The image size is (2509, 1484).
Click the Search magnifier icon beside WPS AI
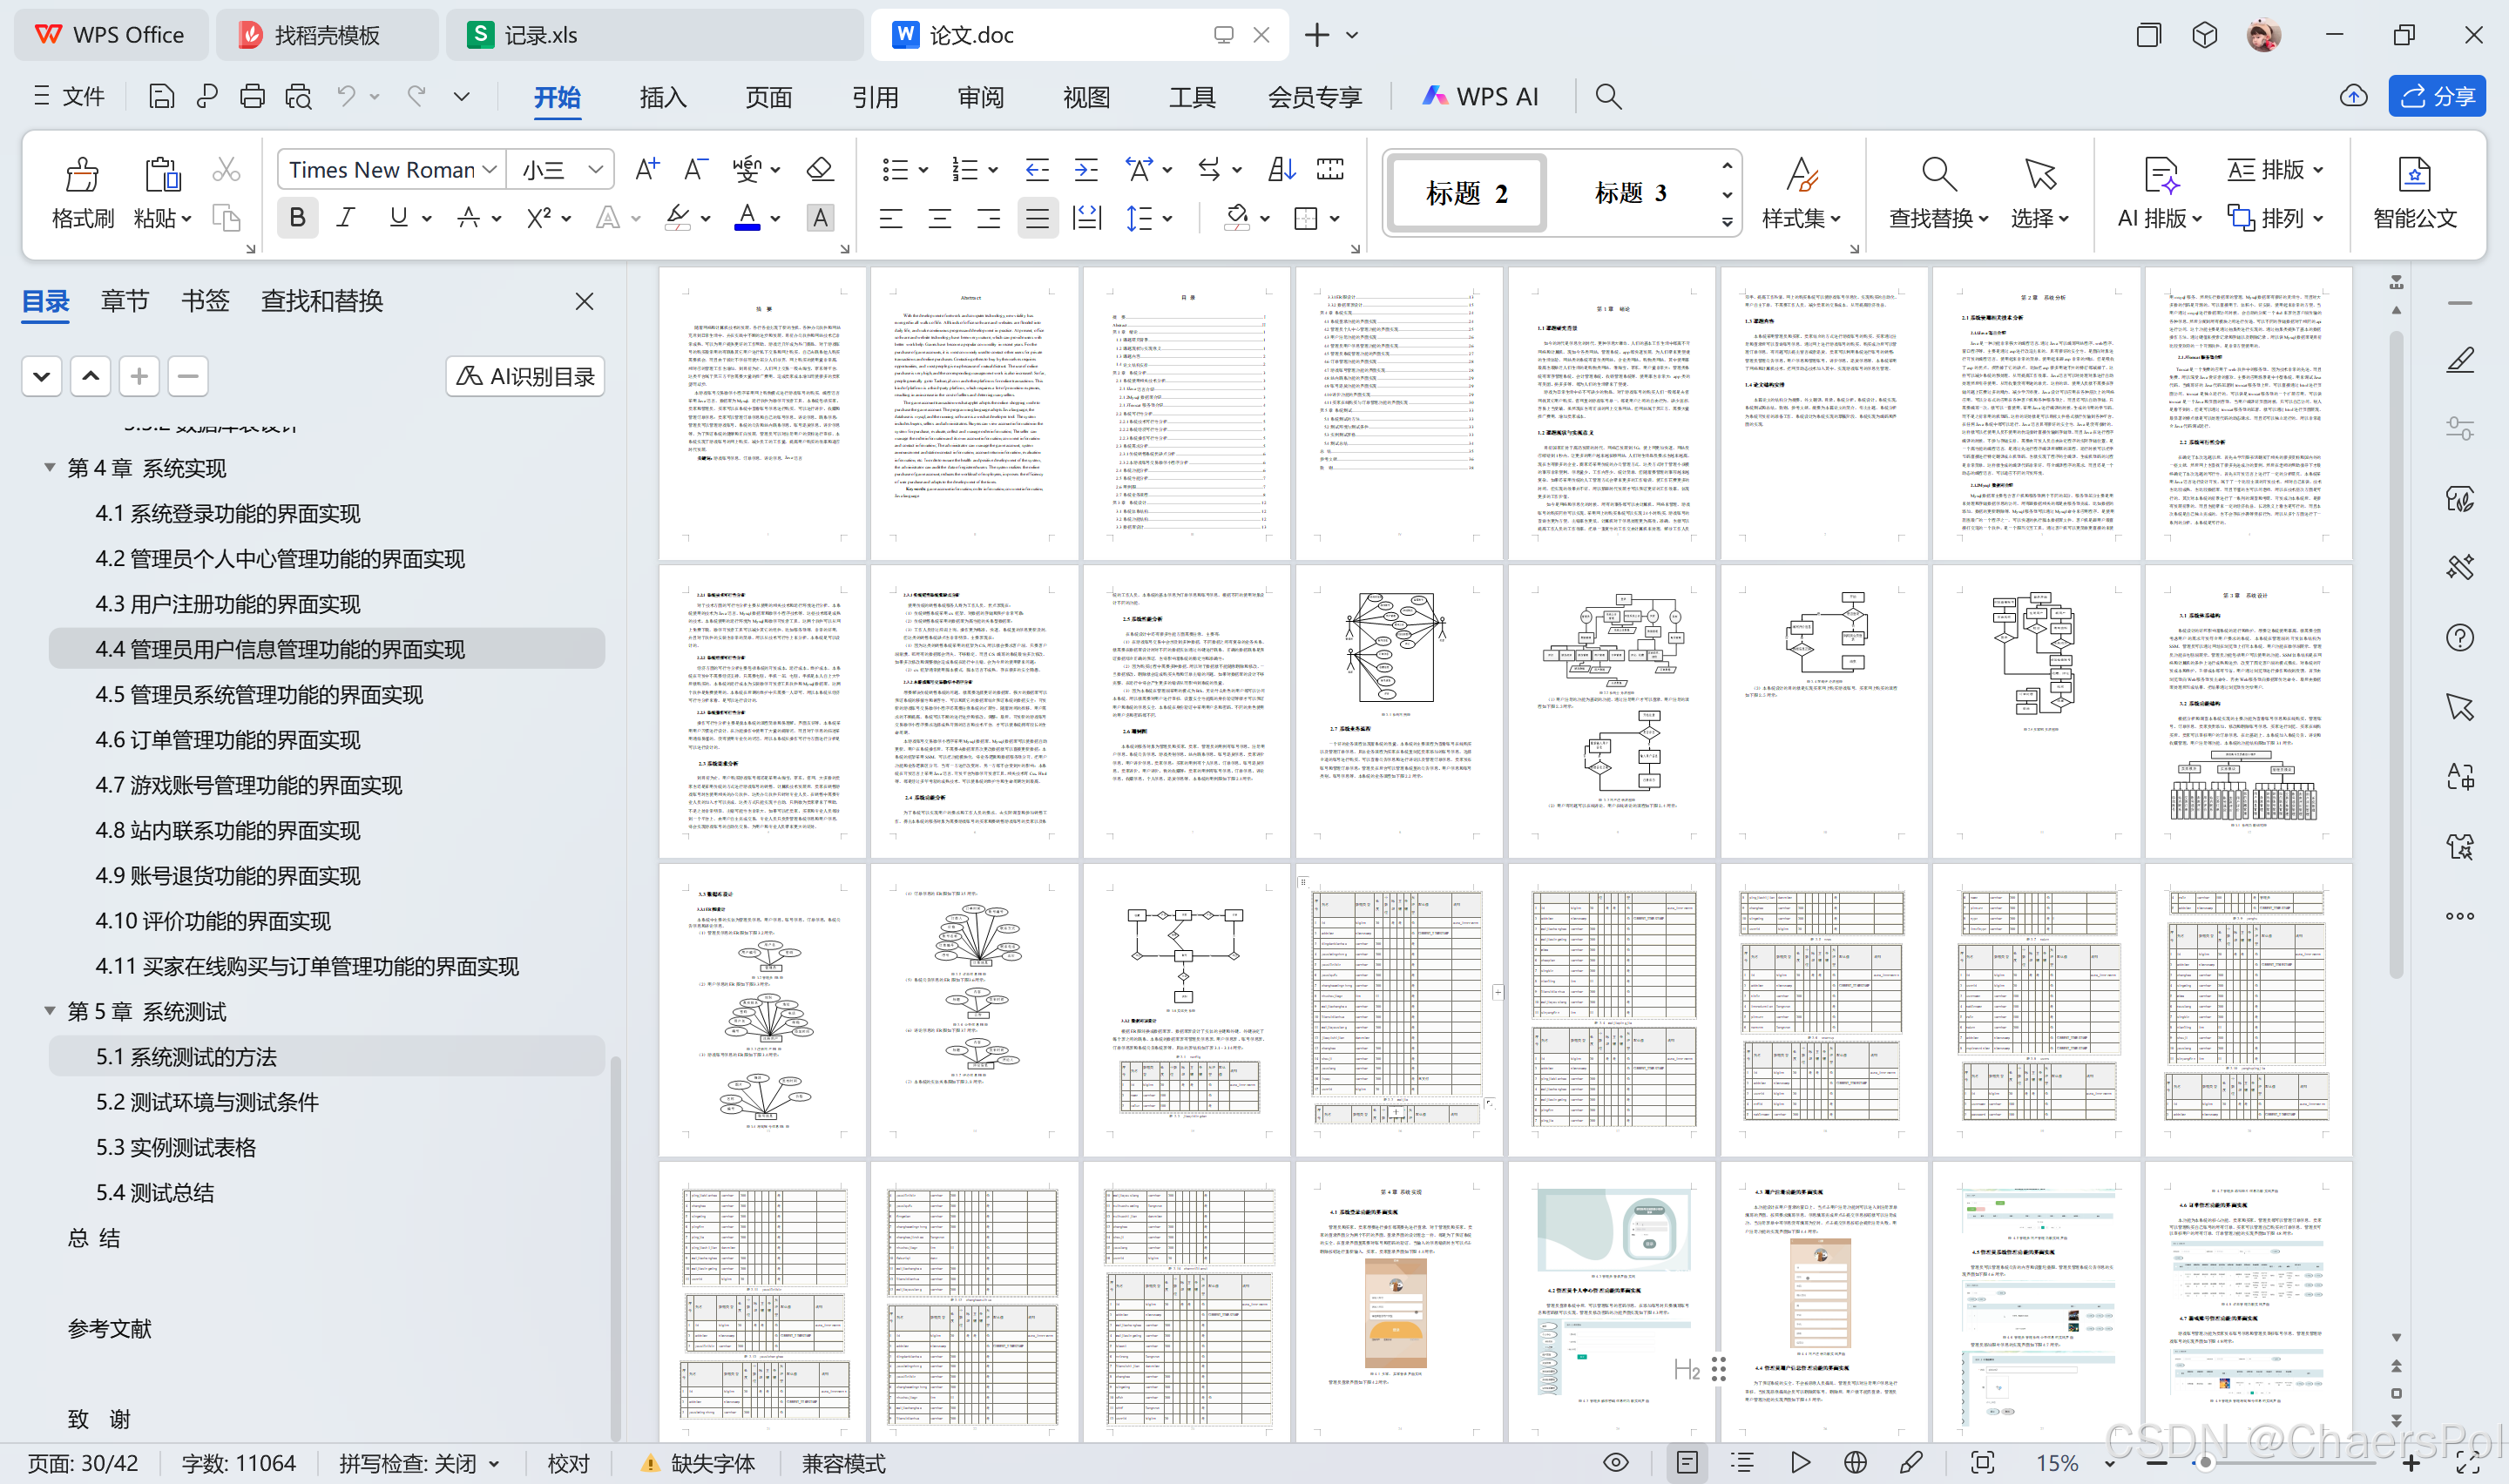[x=1608, y=96]
